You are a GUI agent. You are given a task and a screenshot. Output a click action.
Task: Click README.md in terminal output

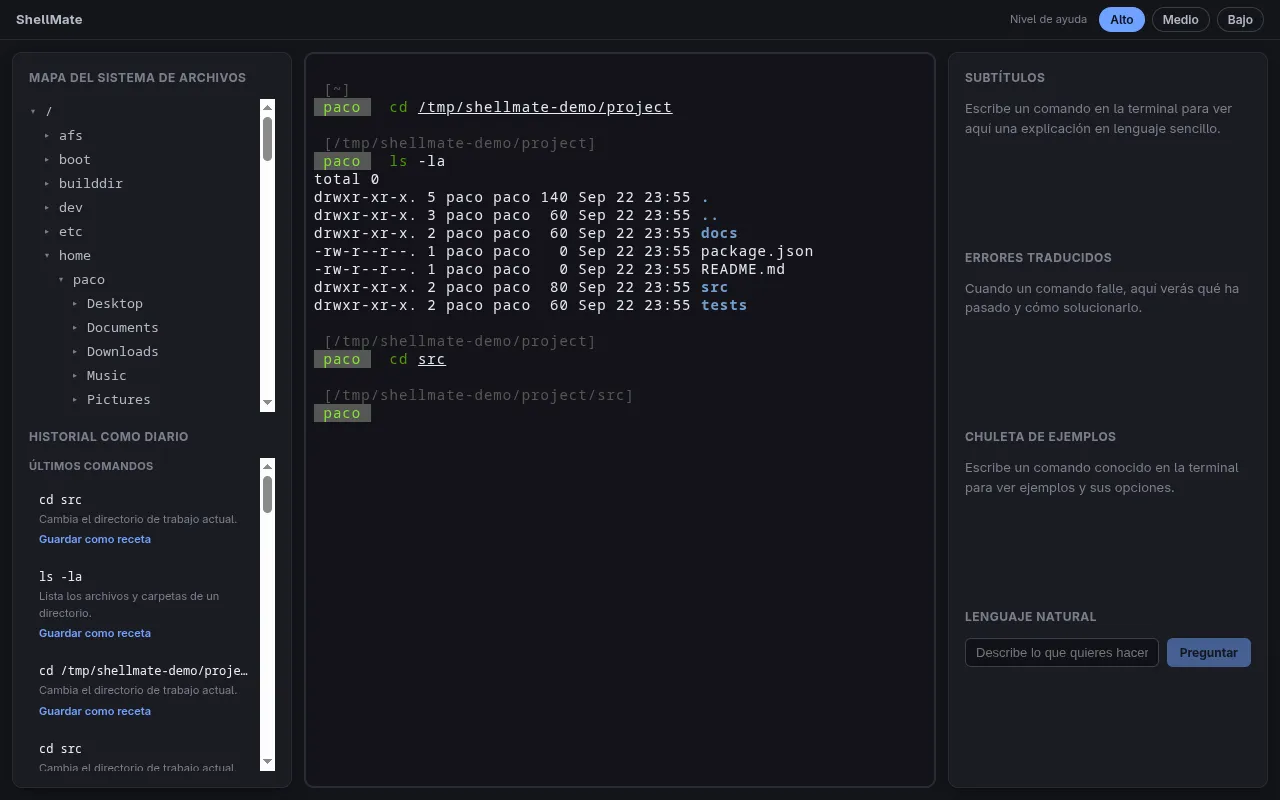pos(743,269)
